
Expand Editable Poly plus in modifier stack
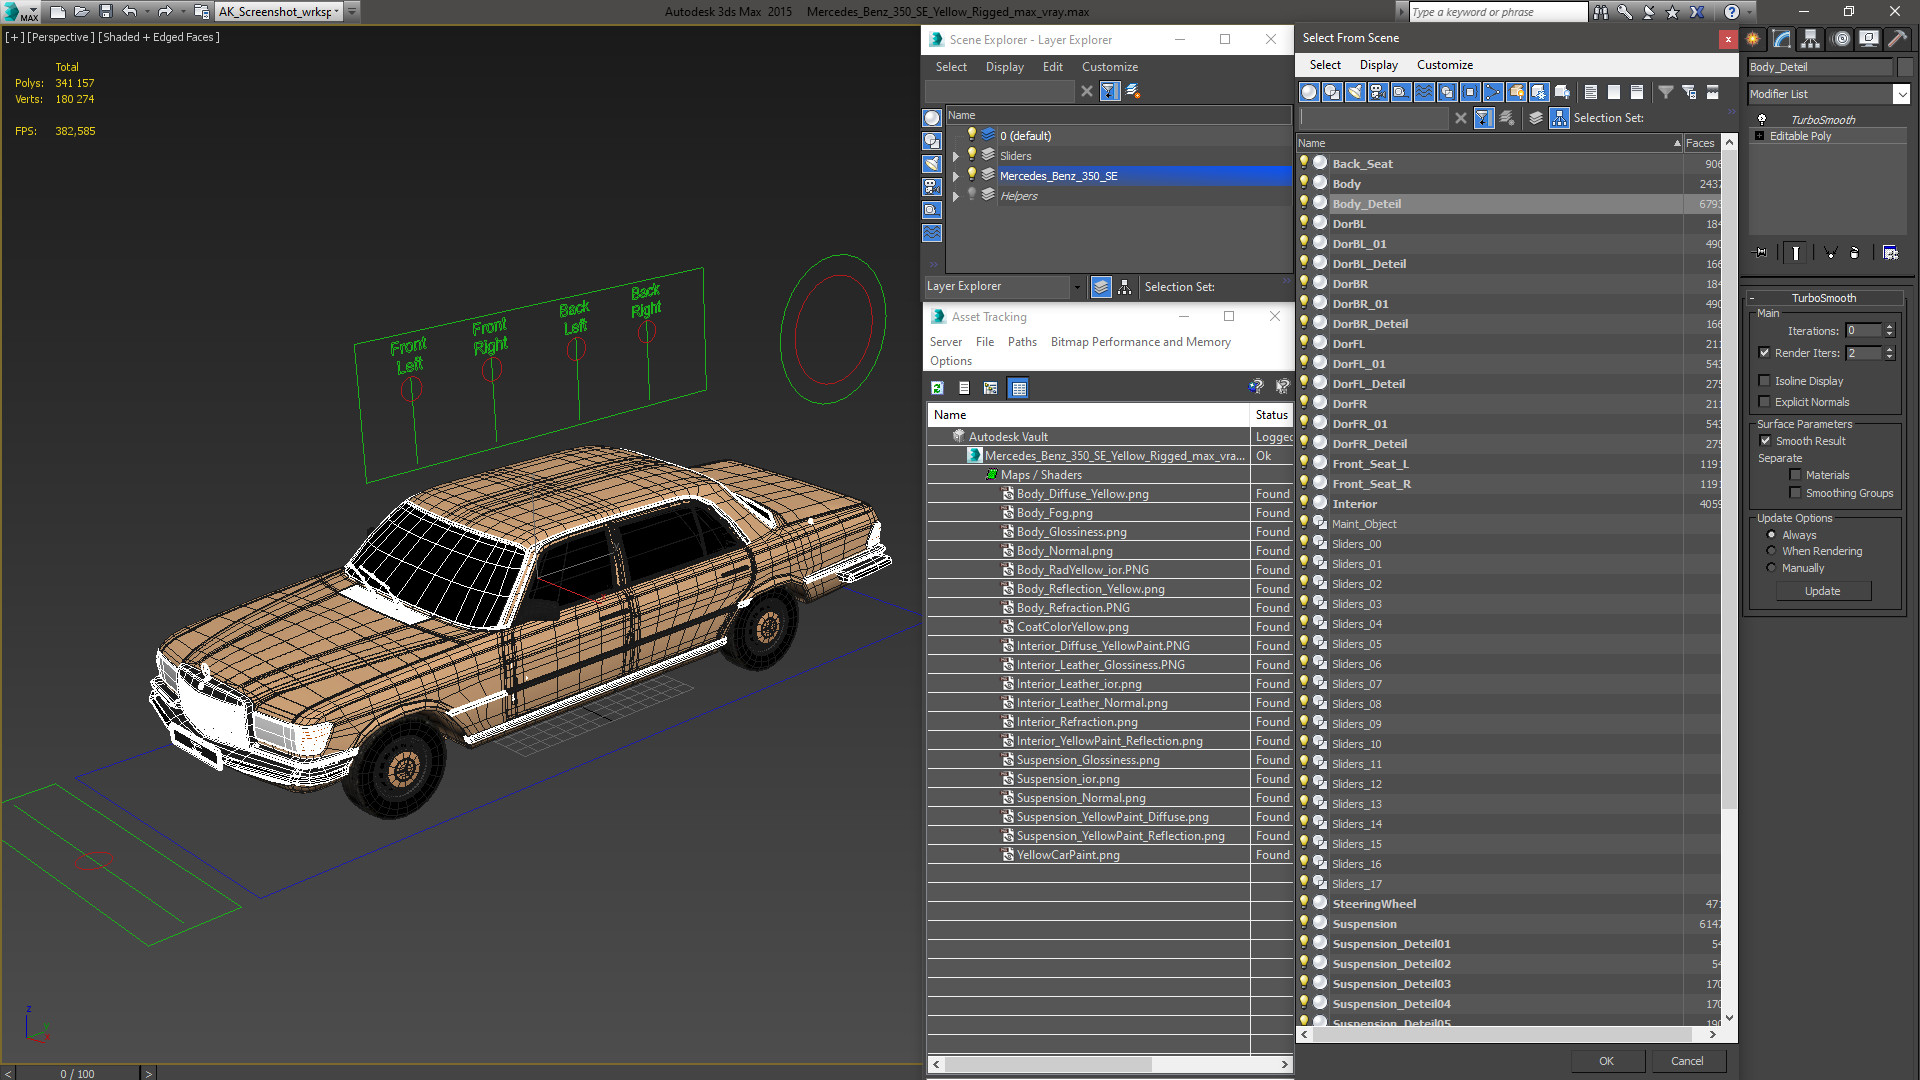(x=1759, y=136)
